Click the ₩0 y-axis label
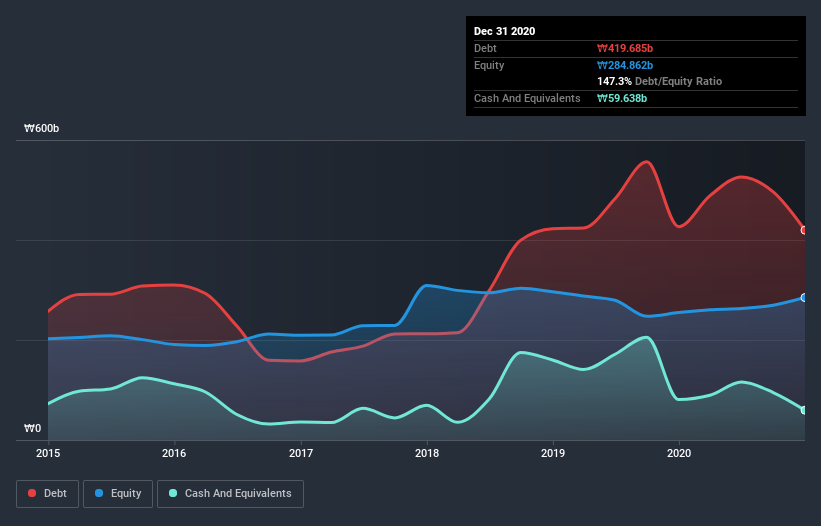 point(32,428)
